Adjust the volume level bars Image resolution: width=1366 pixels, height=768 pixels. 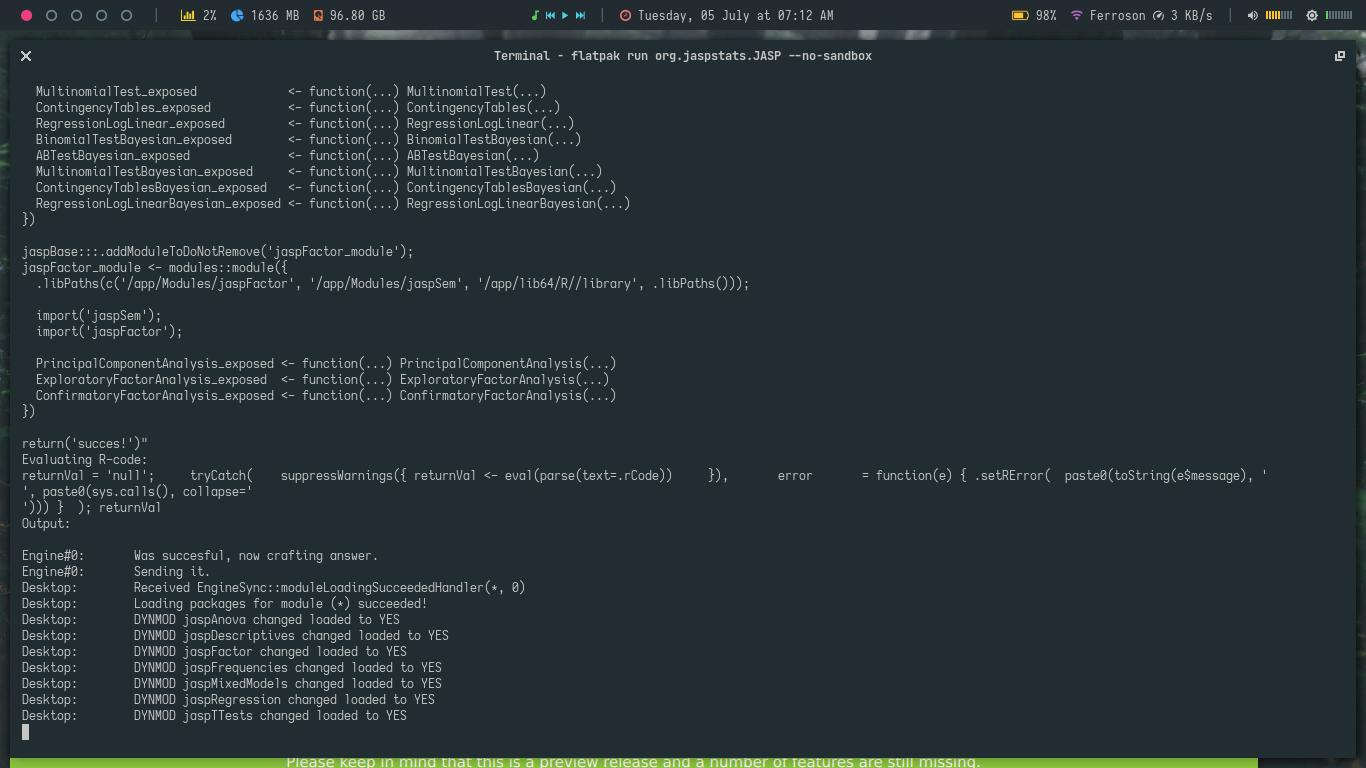1279,15
